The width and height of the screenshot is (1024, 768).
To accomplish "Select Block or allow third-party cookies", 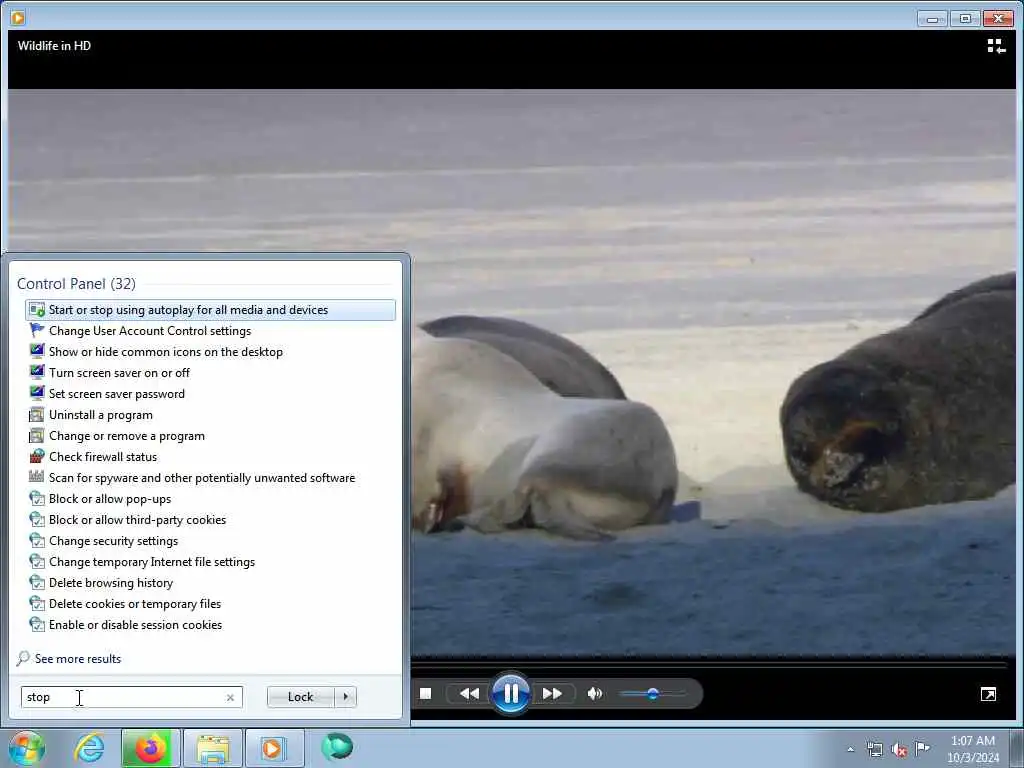I will pos(210,520).
